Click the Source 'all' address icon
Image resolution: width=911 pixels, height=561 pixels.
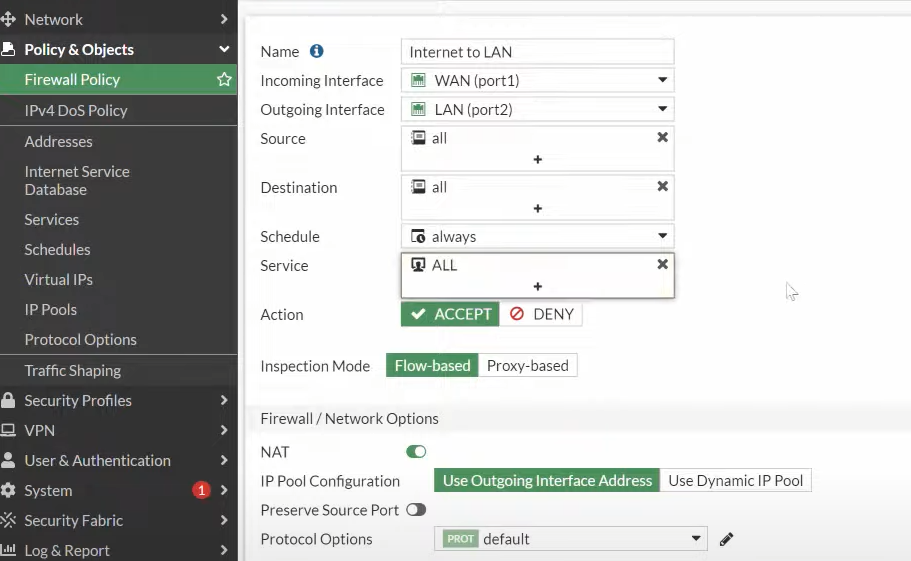coord(418,138)
